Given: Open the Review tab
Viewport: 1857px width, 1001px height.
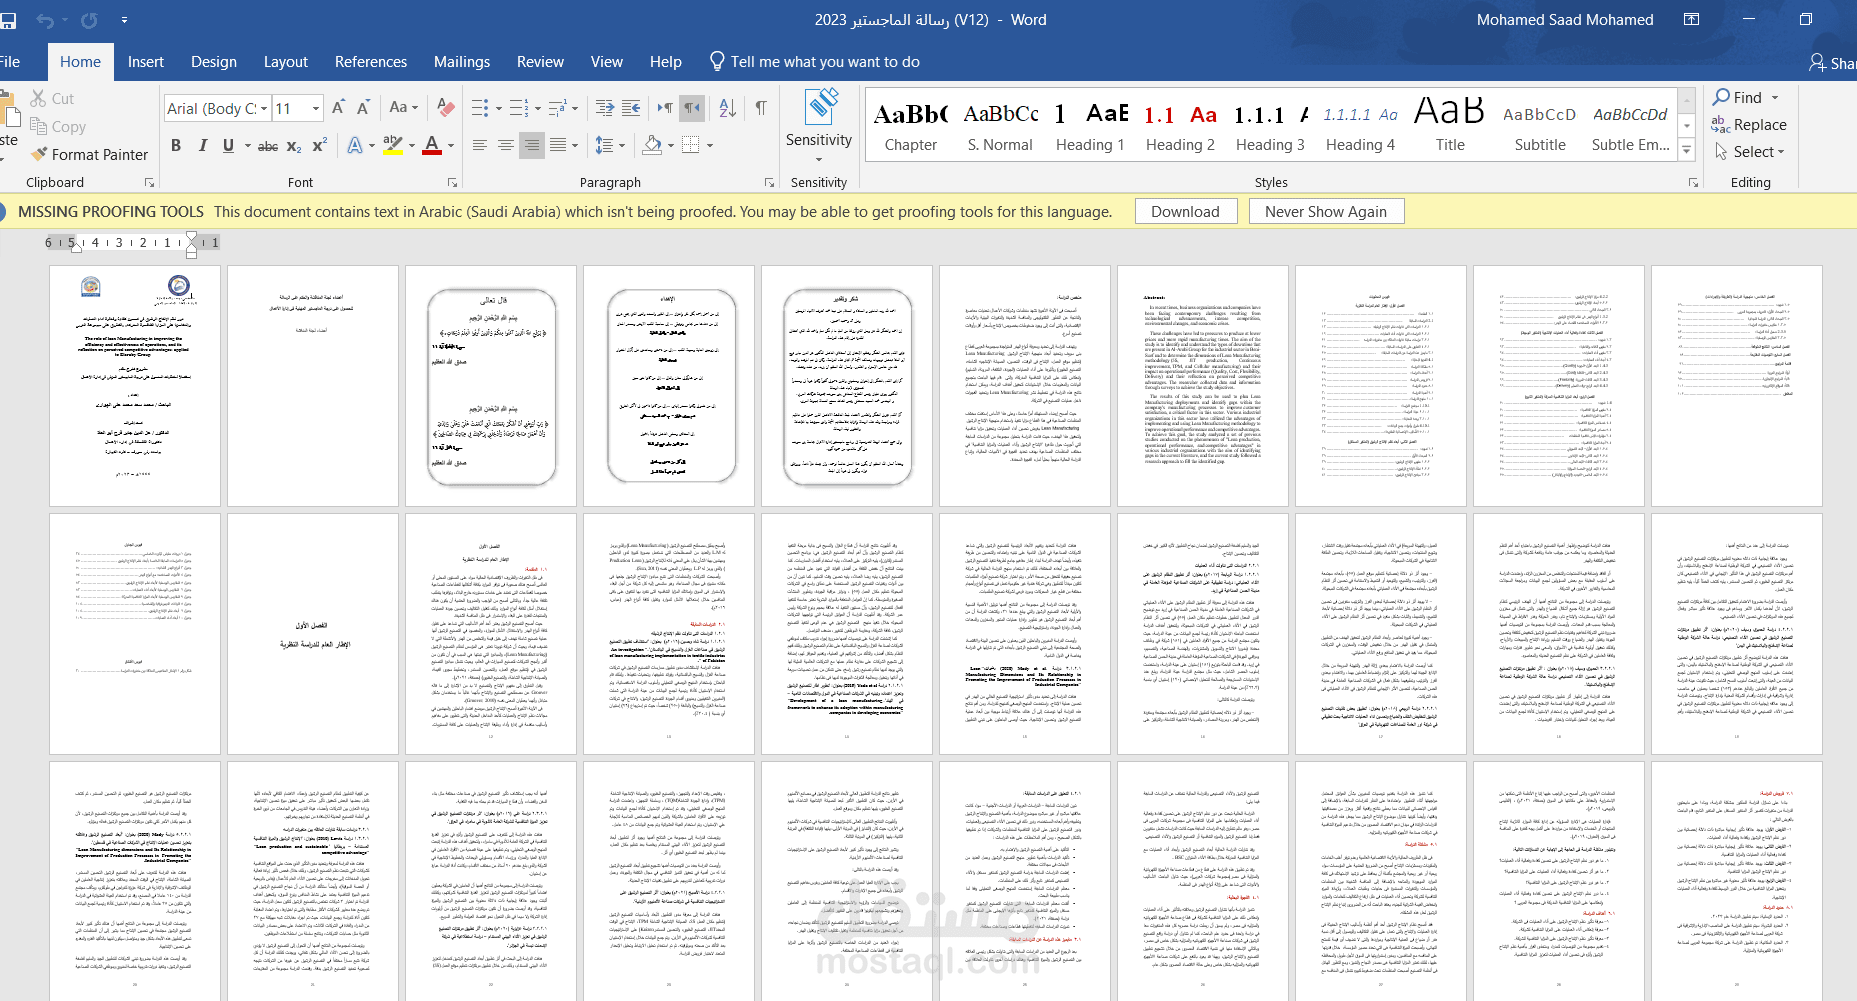Looking at the screenshot, I should pos(540,62).
